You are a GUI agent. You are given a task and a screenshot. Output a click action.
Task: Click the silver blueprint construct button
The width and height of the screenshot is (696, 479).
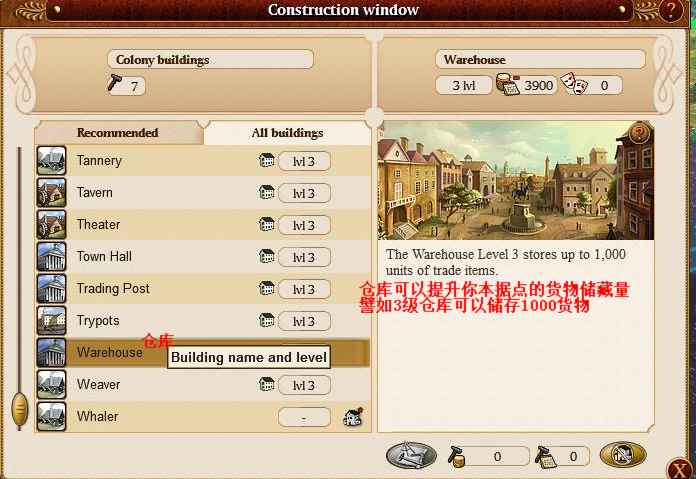411,455
